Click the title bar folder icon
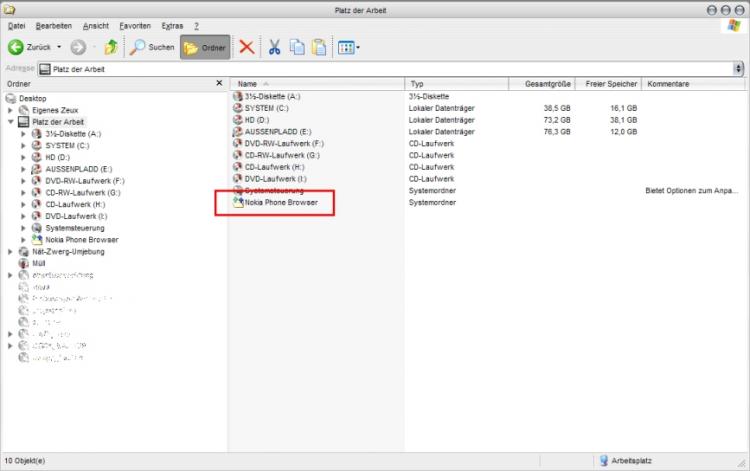The image size is (750, 471). [9, 10]
